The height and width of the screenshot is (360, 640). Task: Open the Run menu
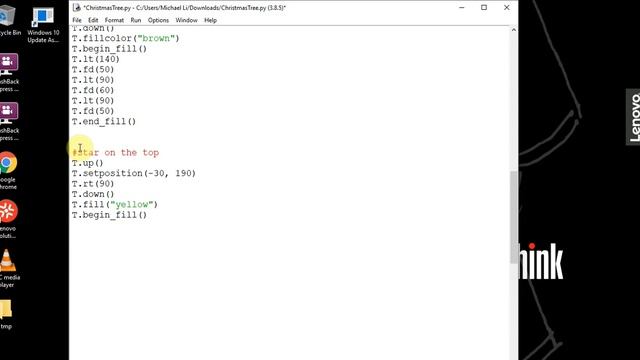point(136,20)
